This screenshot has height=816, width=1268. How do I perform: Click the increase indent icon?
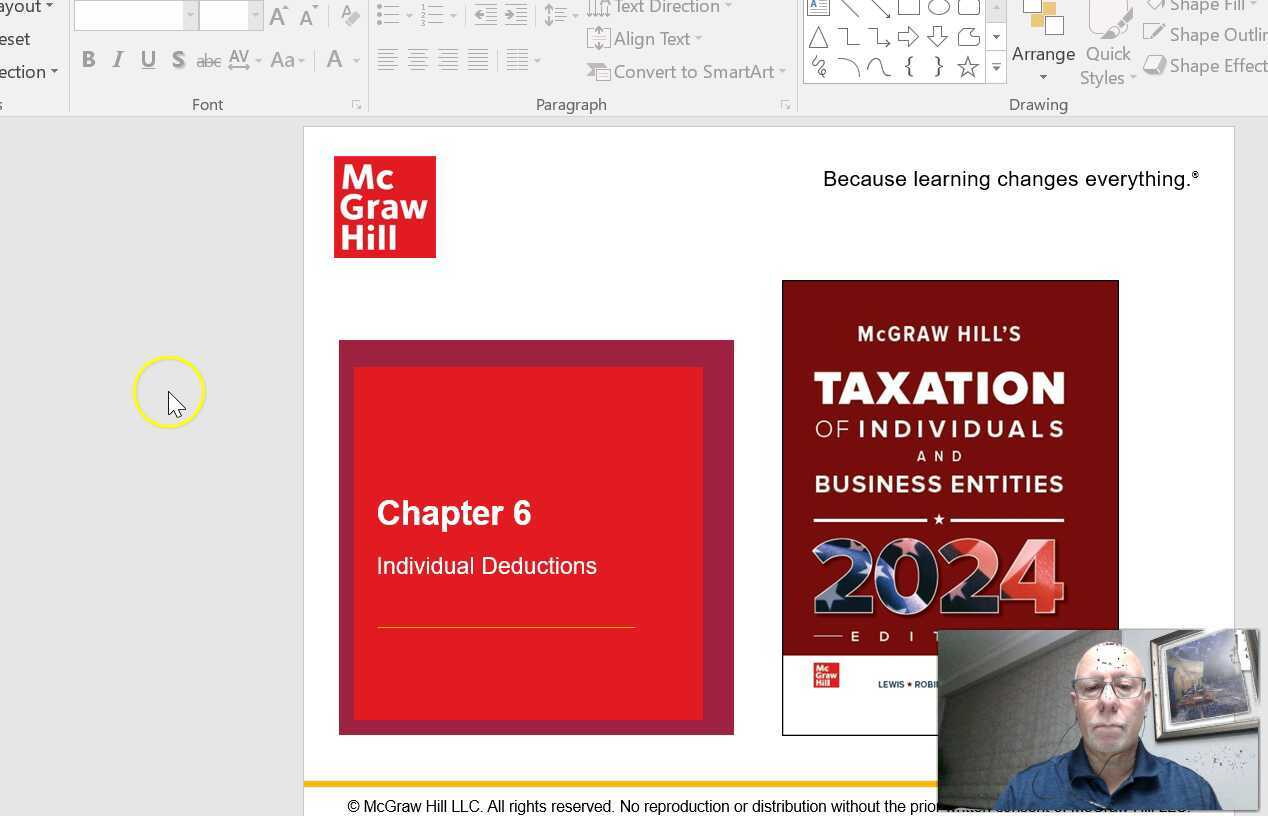click(516, 15)
